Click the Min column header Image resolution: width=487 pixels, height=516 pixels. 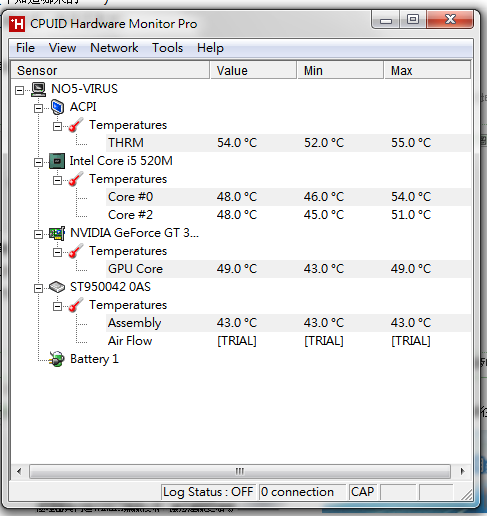click(x=340, y=70)
